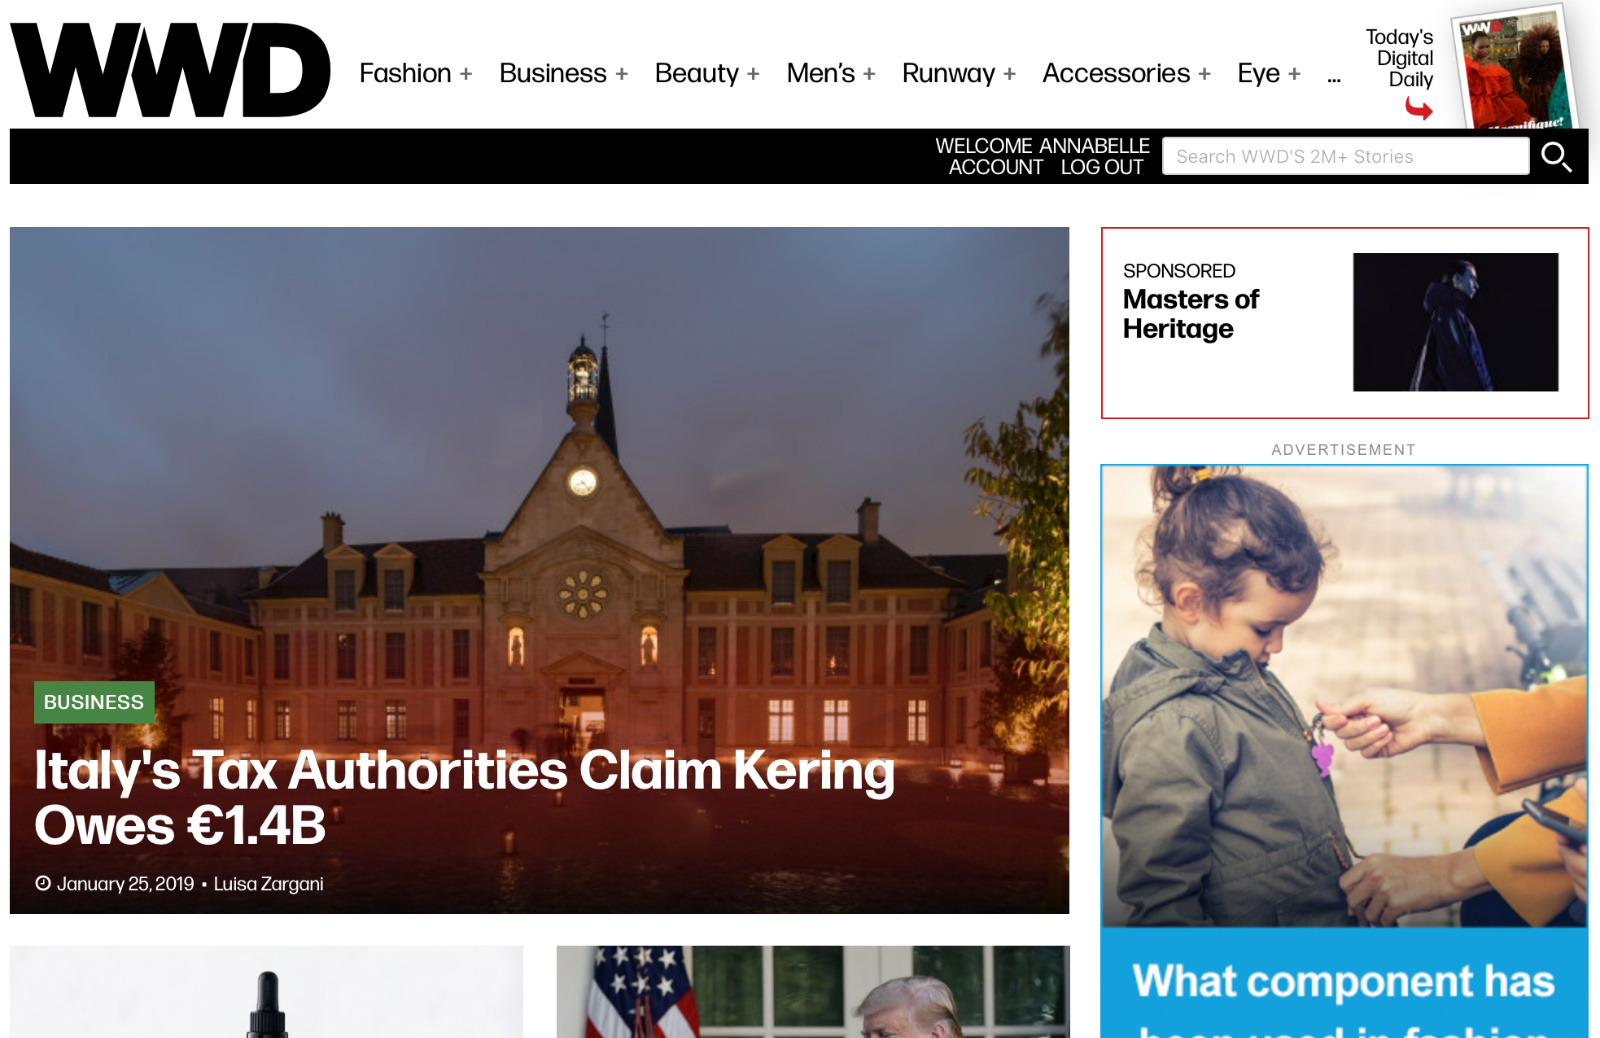Open Today's Digital Daily link

(x=1400, y=58)
